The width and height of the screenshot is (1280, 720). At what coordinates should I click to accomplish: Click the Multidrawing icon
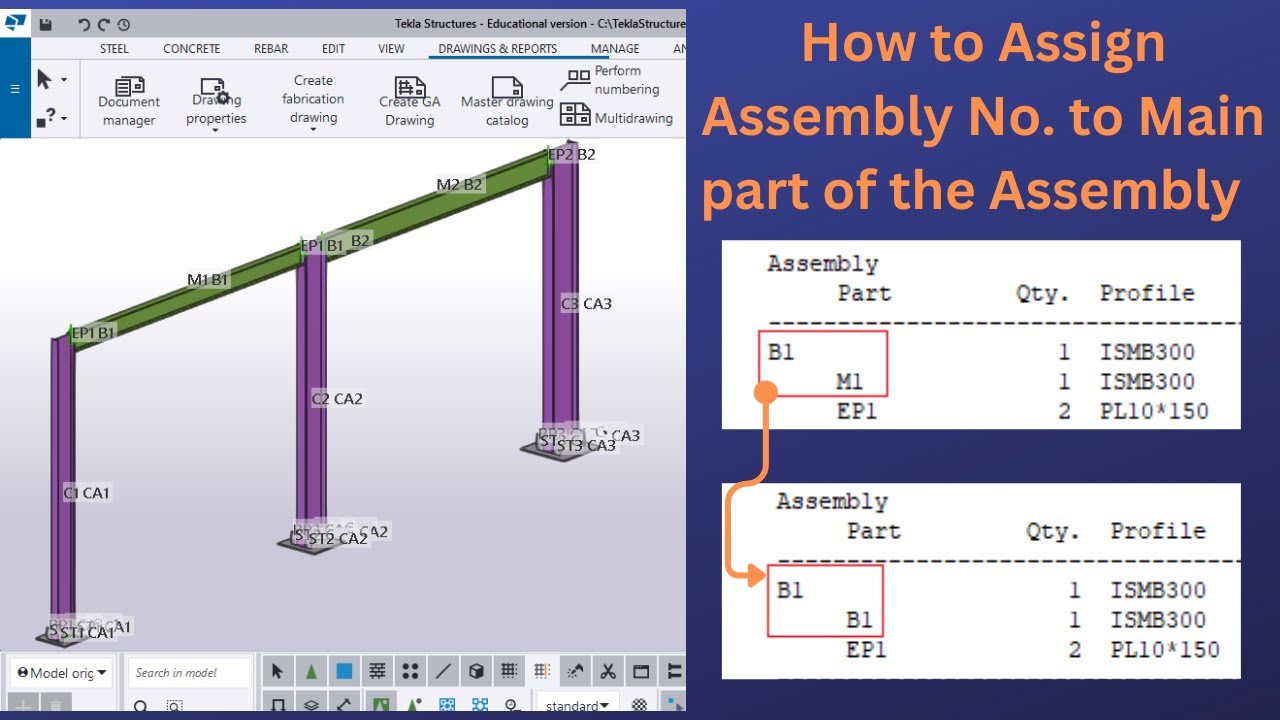pos(575,114)
